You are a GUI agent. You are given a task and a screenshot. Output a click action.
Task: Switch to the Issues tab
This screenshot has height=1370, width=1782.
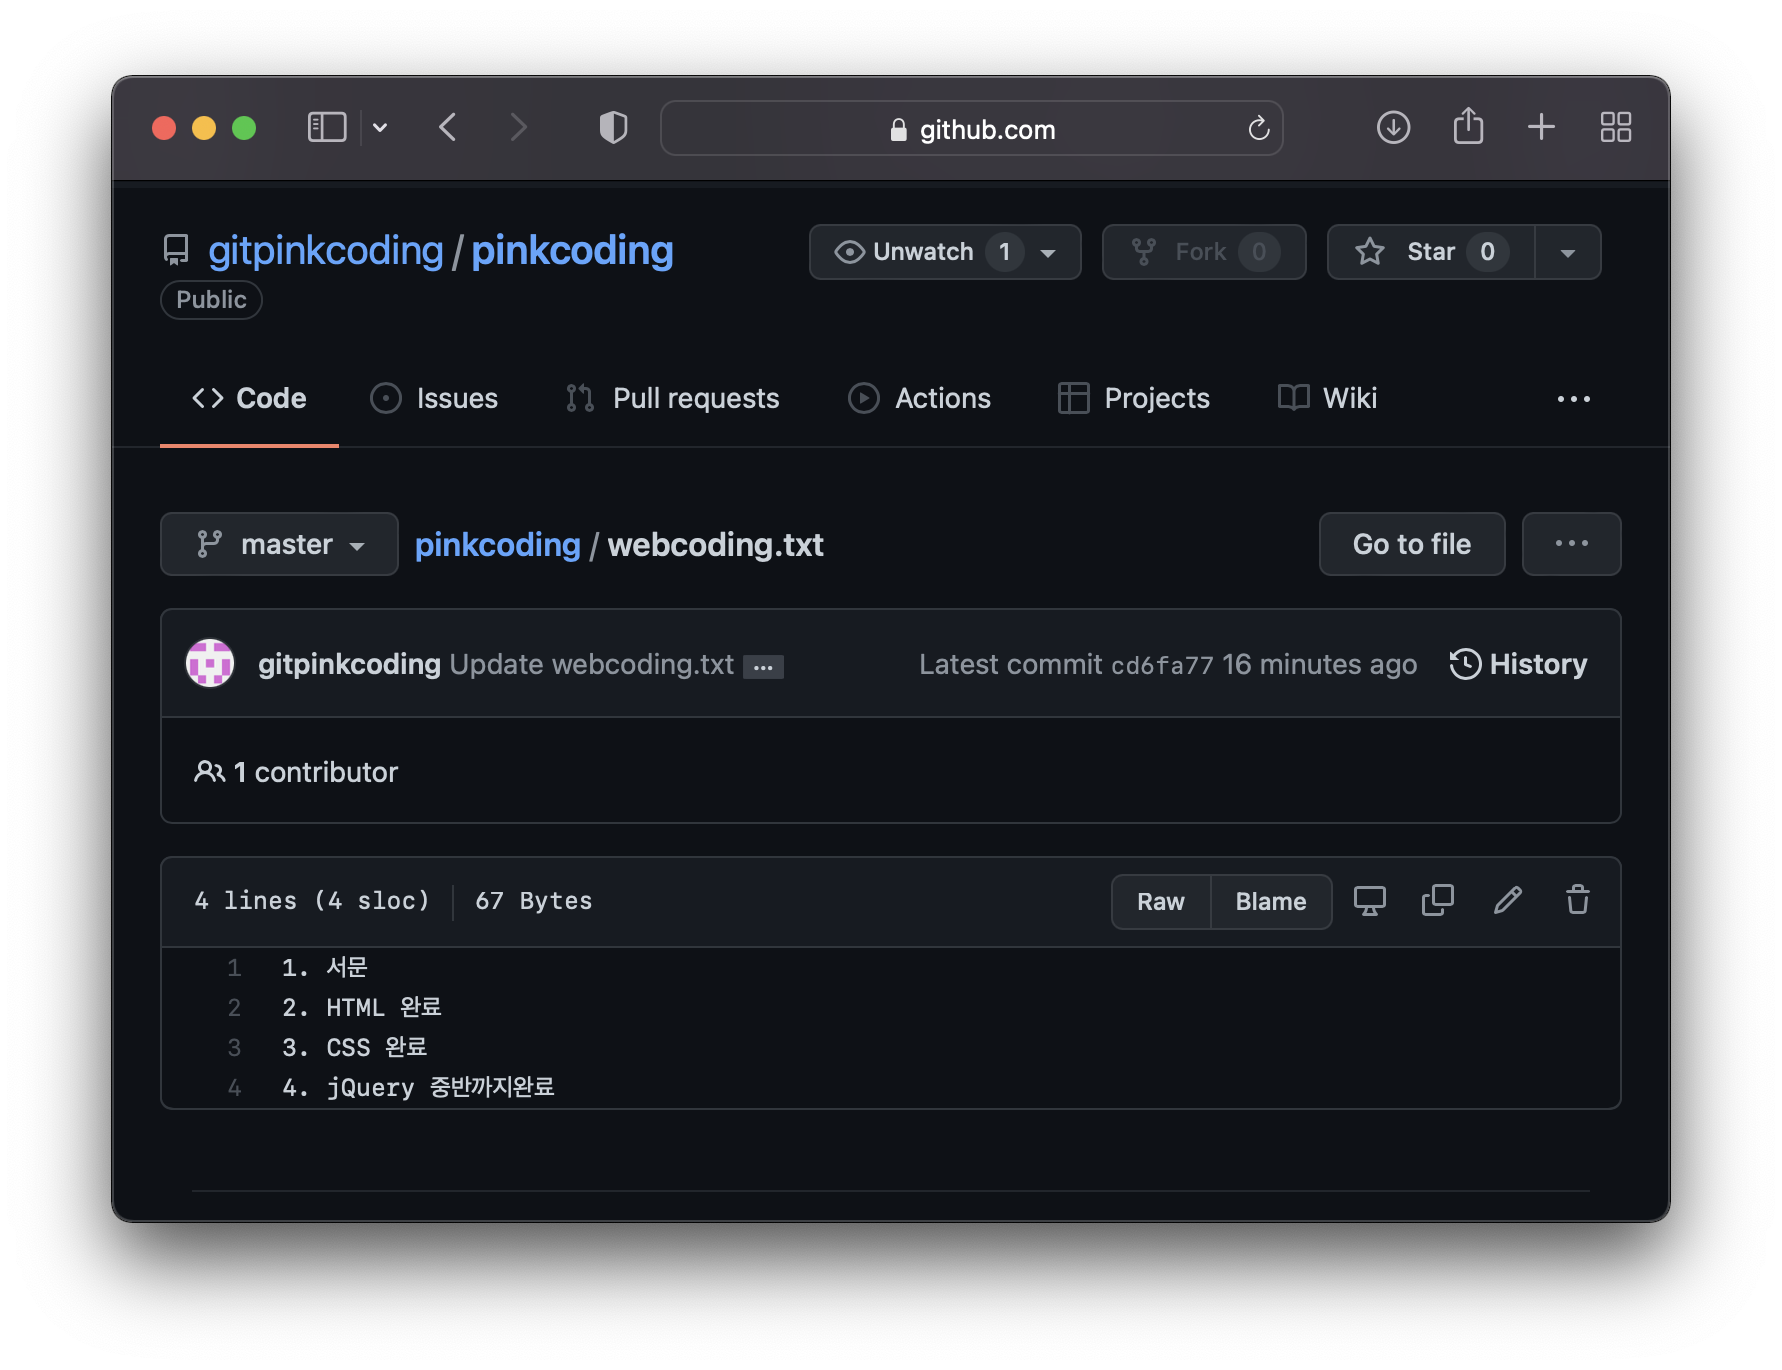[434, 398]
